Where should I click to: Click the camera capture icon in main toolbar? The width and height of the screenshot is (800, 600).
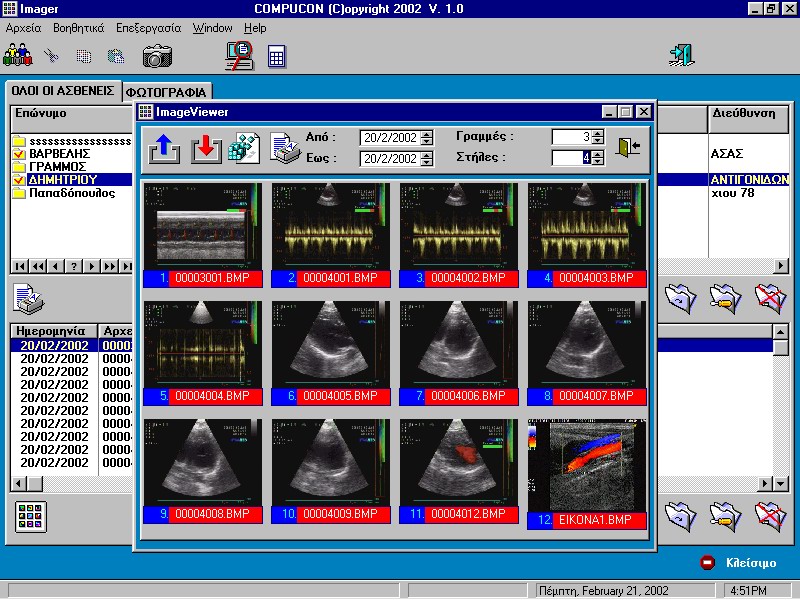click(157, 56)
